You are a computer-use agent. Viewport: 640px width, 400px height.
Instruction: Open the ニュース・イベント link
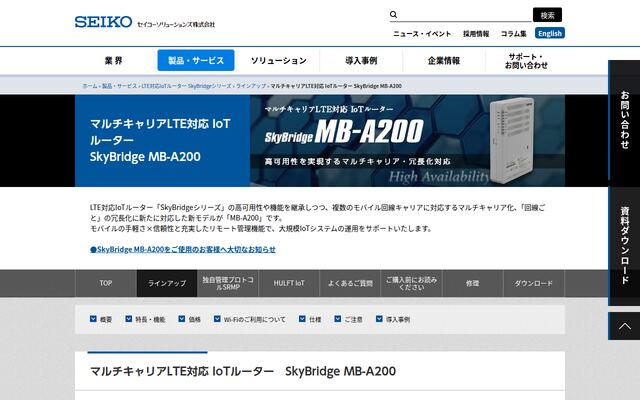click(x=422, y=34)
